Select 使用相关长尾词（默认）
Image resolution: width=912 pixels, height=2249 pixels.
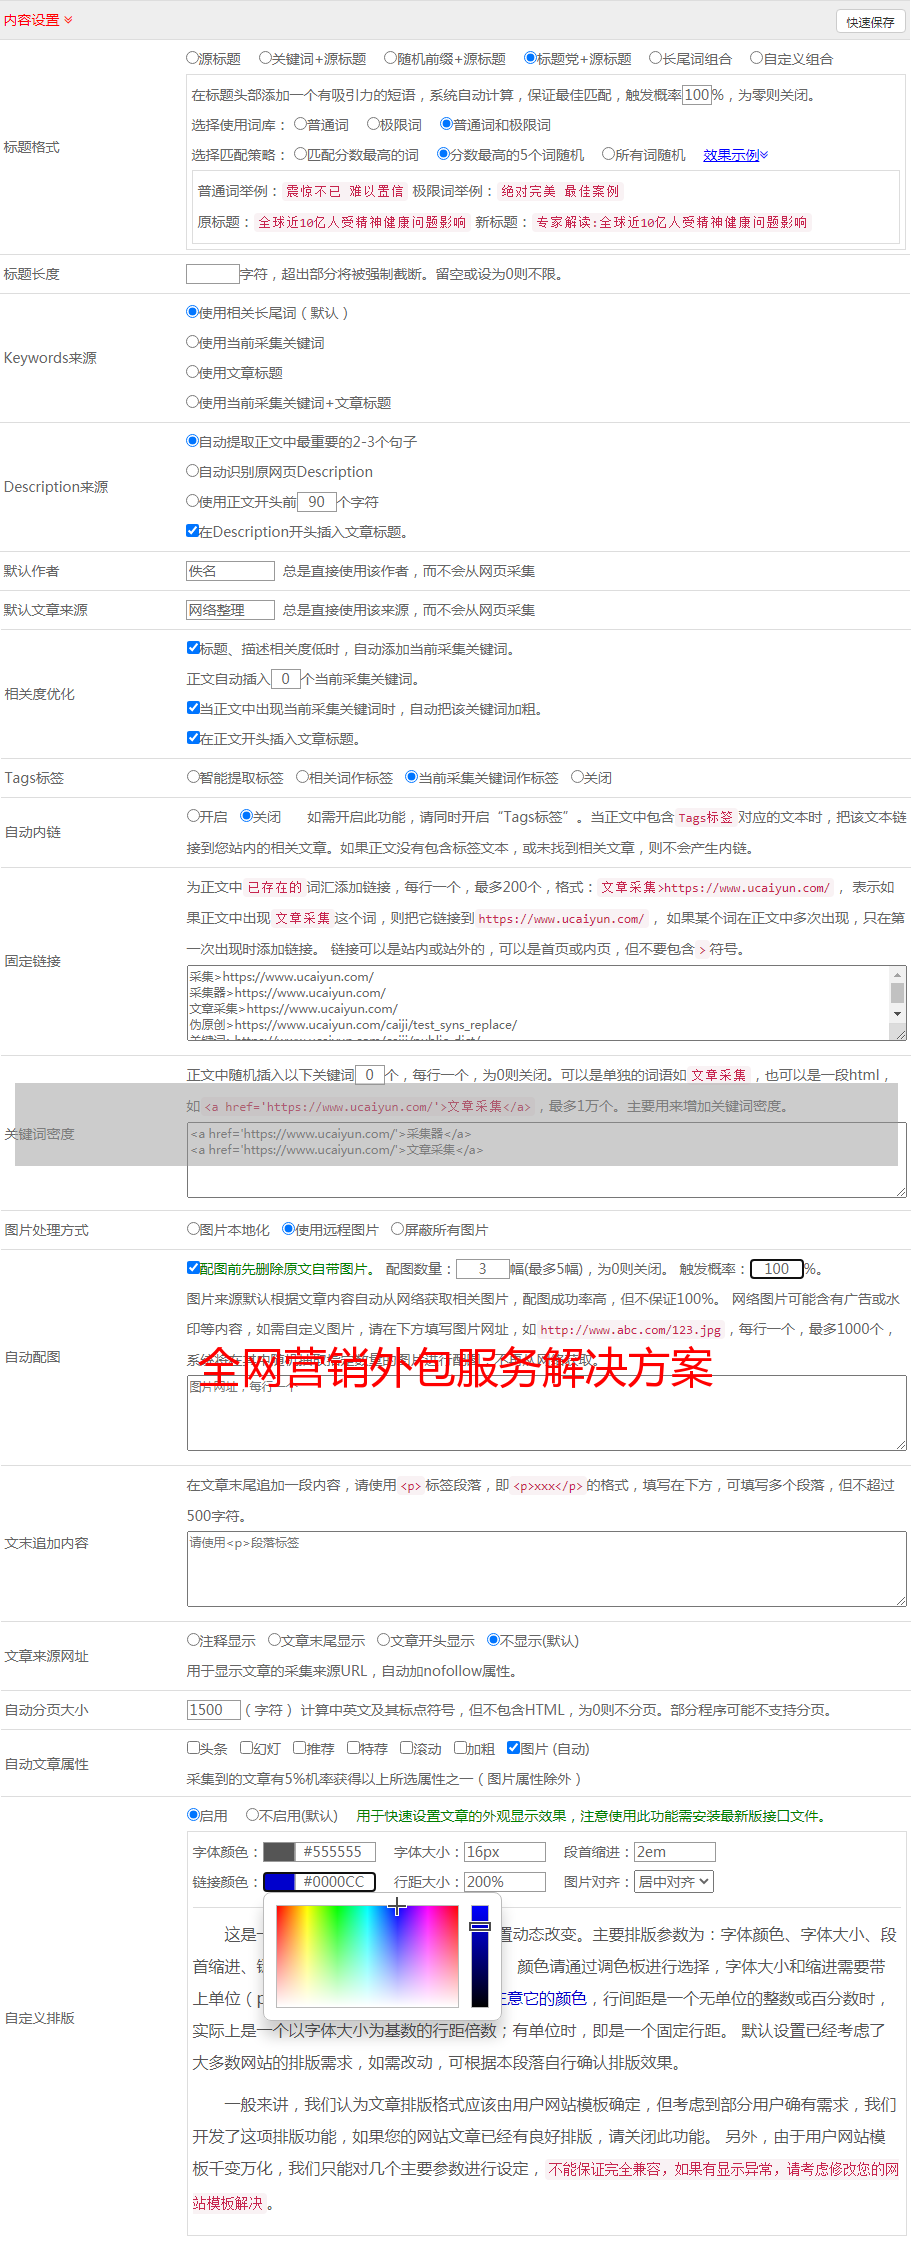pyautogui.click(x=193, y=312)
